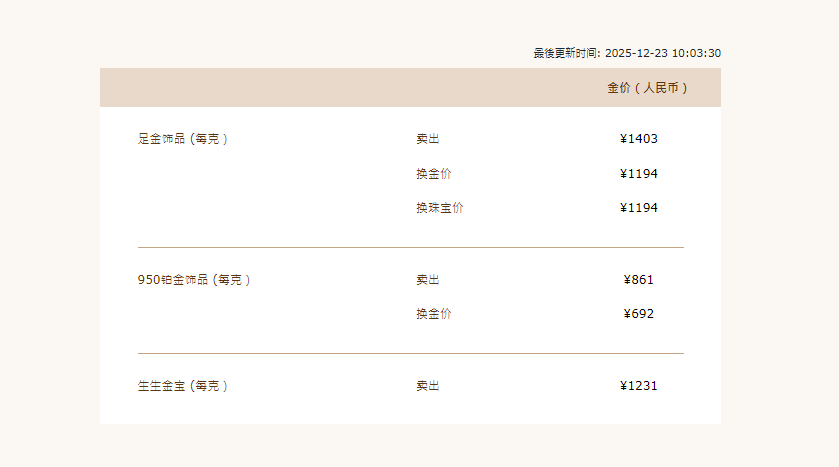Click the last updated timestamp text
This screenshot has width=839, height=467.
(x=627, y=53)
